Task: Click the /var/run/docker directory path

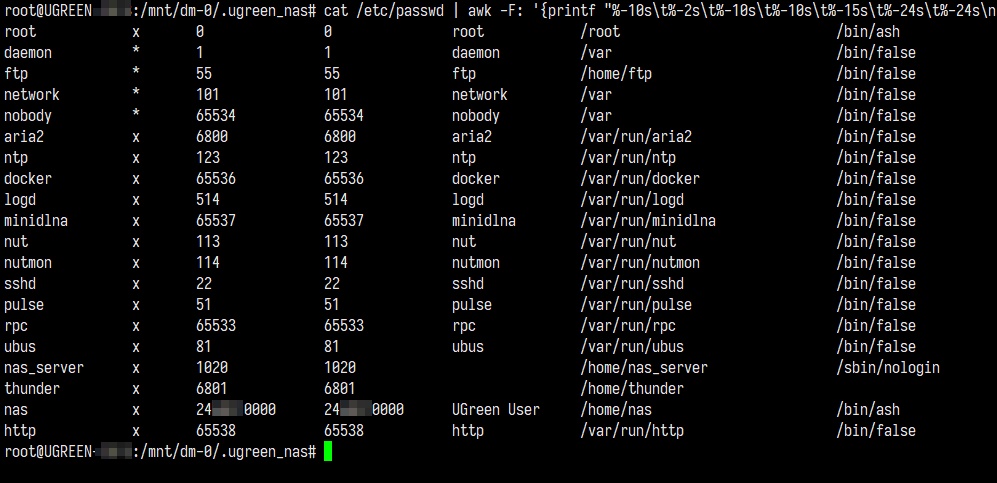Action: [x=640, y=178]
